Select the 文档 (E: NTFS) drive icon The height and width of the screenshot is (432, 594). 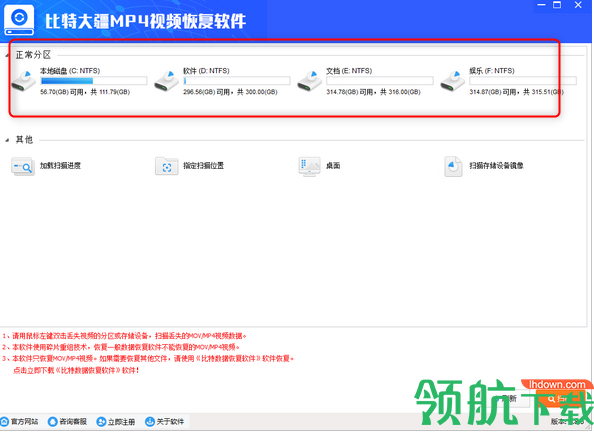[310, 81]
